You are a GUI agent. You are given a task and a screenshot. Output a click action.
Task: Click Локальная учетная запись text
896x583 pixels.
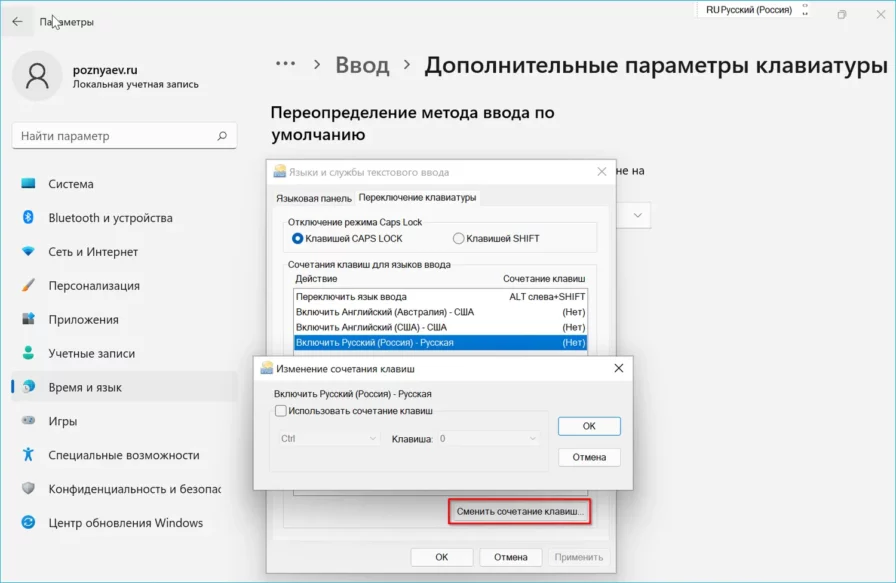point(135,84)
